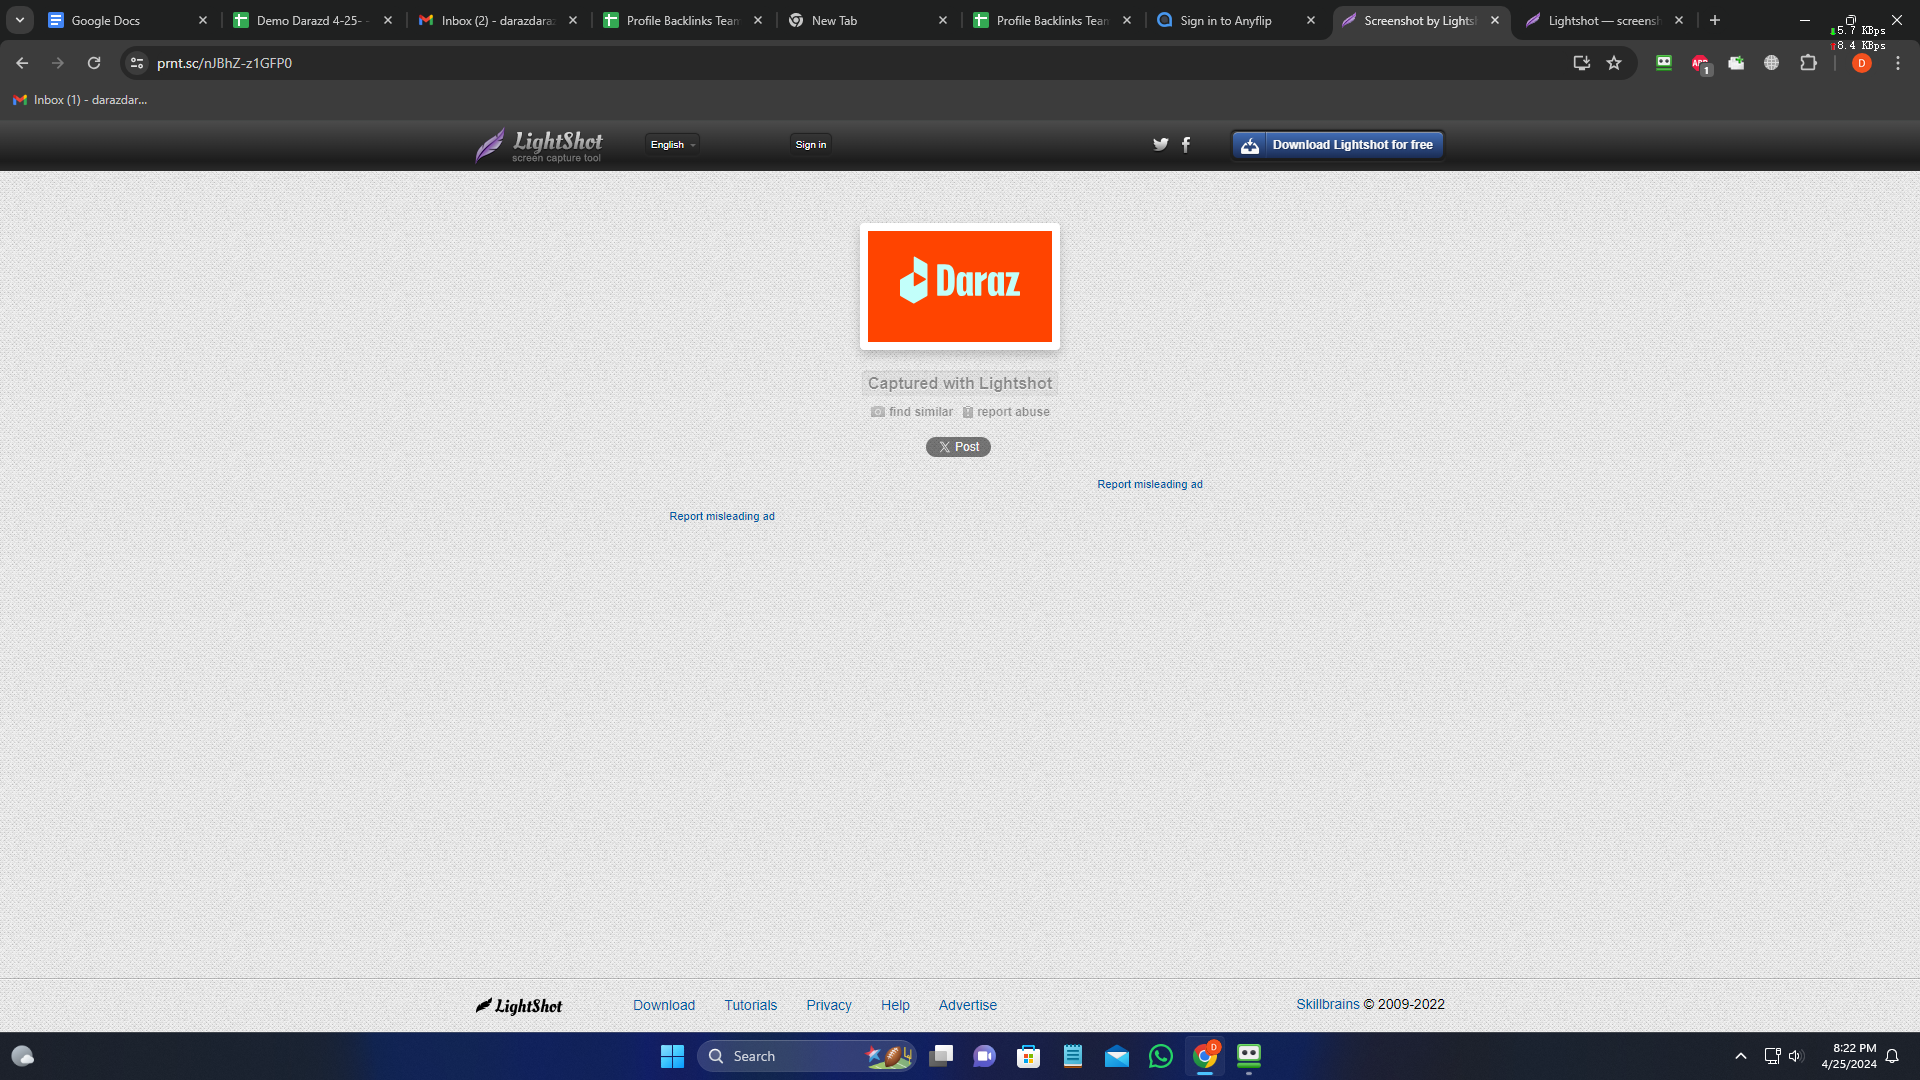Expand the English language dropdown

671,145
